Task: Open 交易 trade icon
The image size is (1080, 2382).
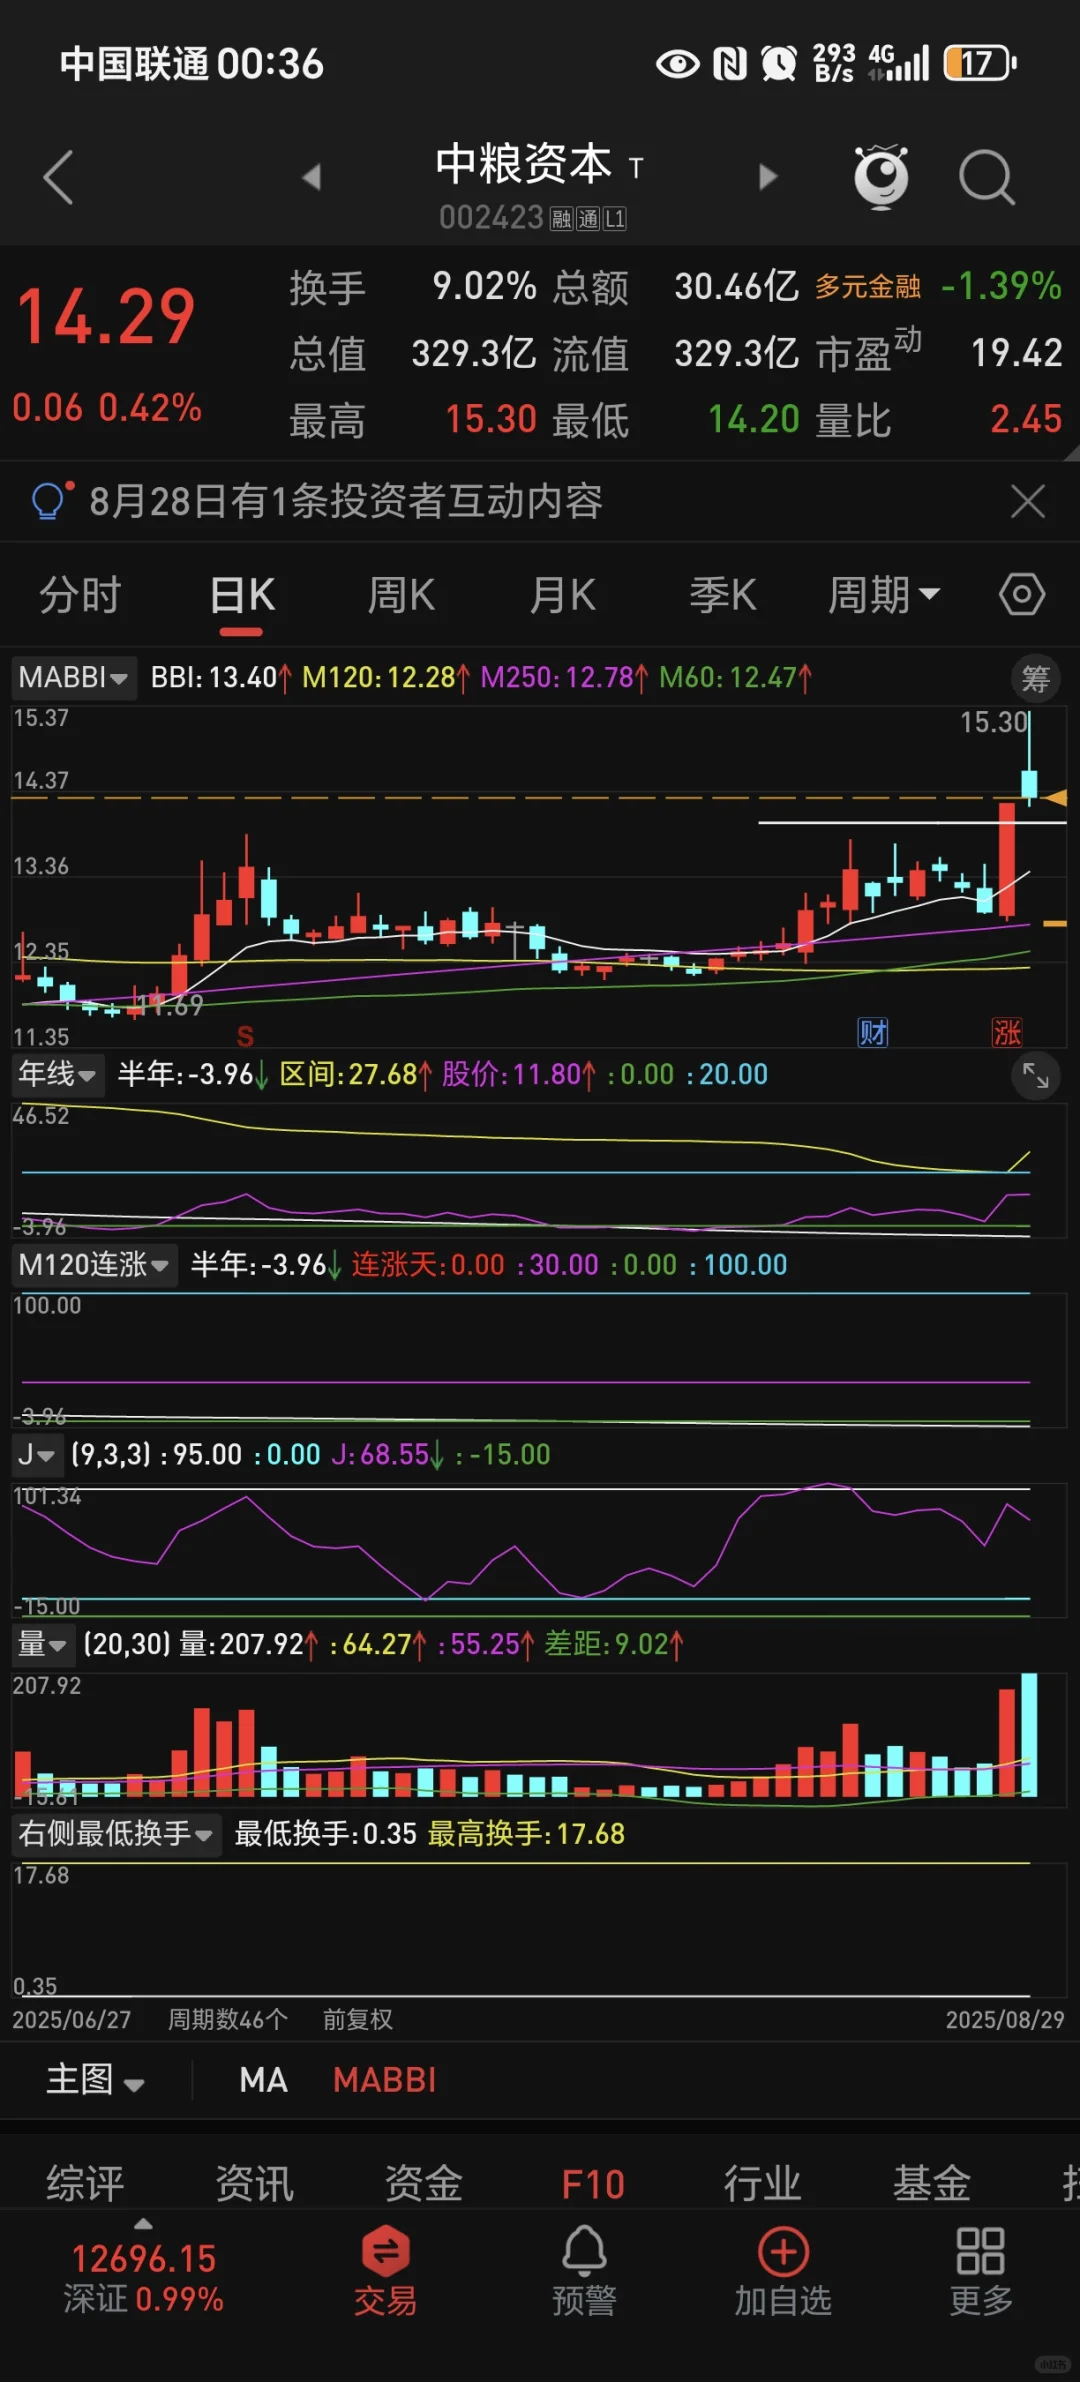Action: (x=385, y=2272)
